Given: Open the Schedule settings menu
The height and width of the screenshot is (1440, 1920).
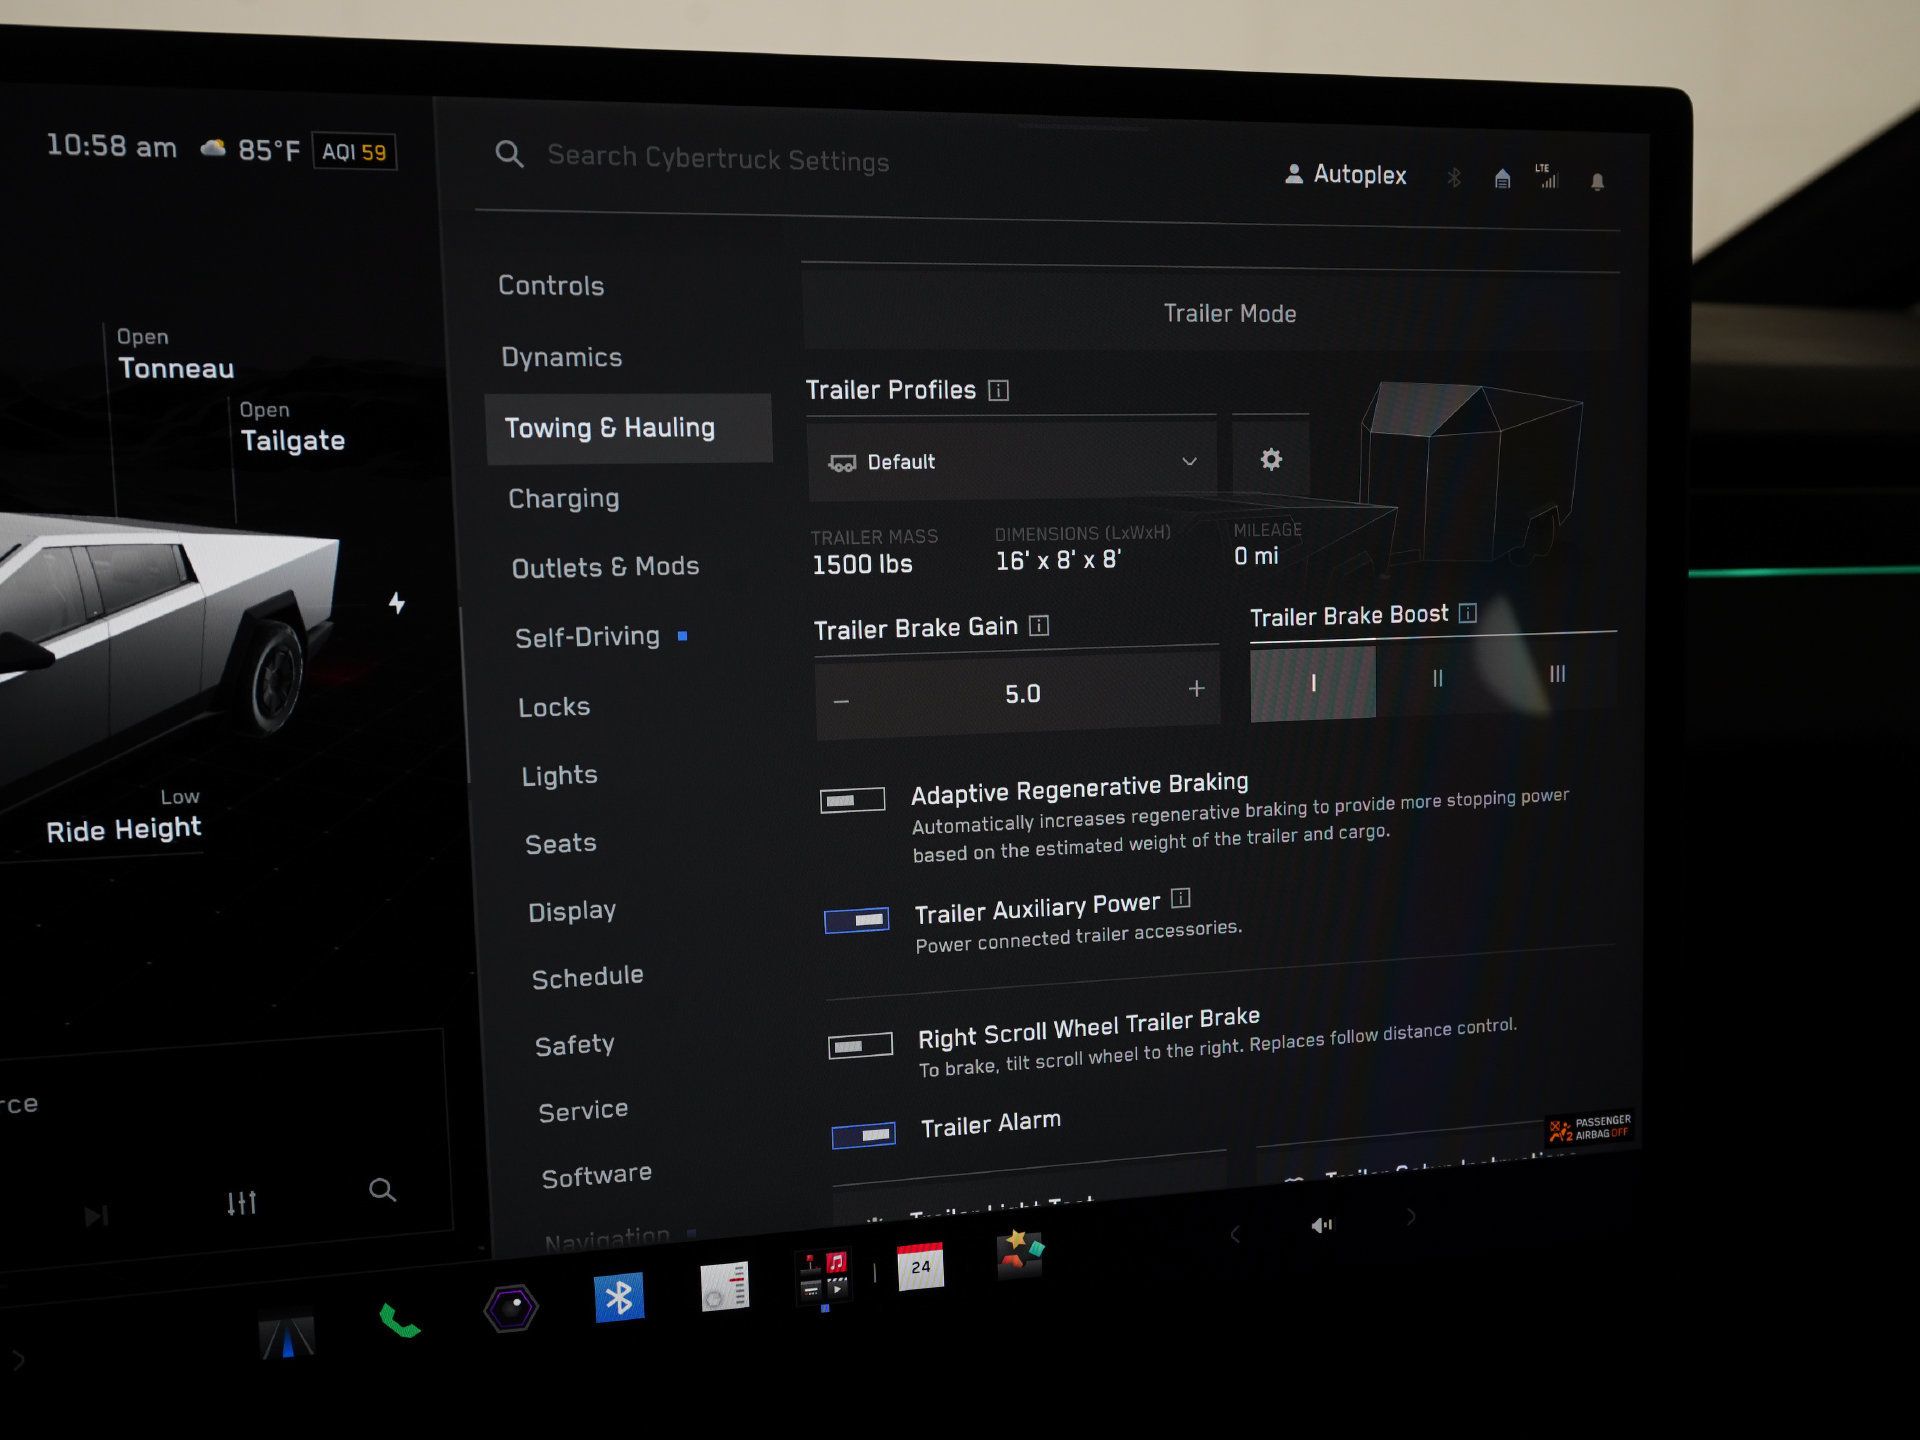Looking at the screenshot, I should point(588,977).
